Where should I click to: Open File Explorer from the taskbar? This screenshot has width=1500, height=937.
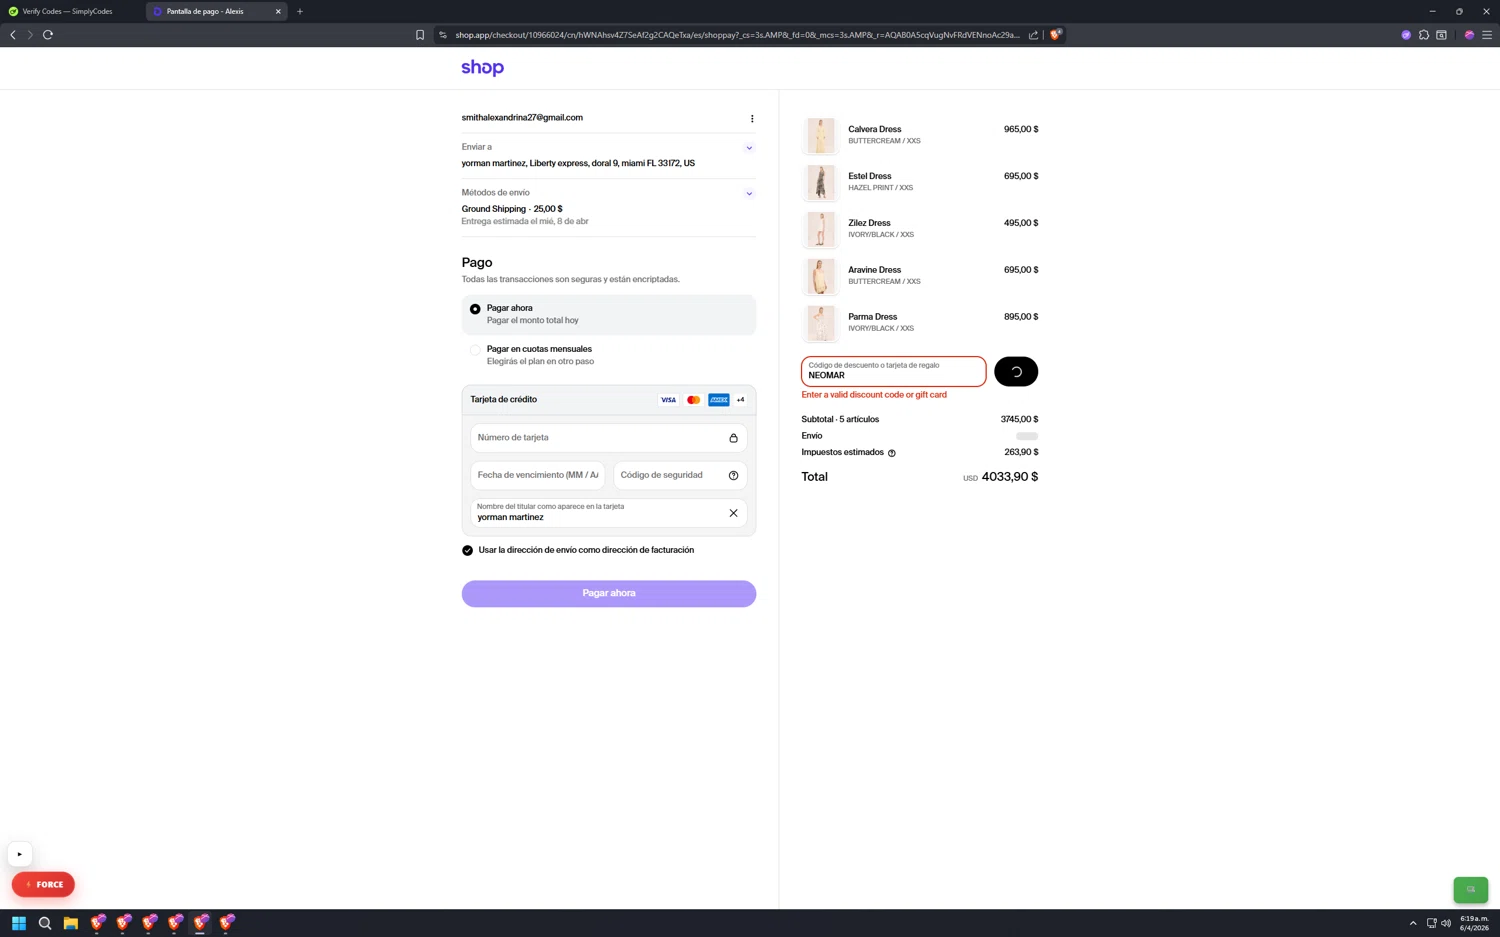71,923
